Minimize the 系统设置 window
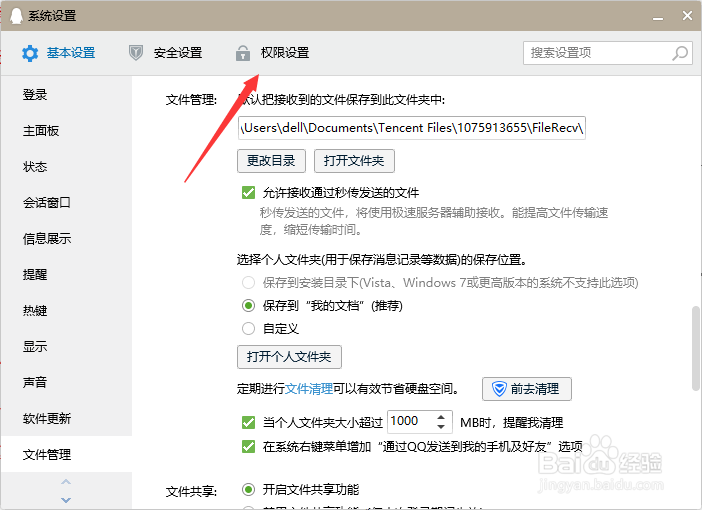Image resolution: width=702 pixels, height=510 pixels. (x=658, y=18)
